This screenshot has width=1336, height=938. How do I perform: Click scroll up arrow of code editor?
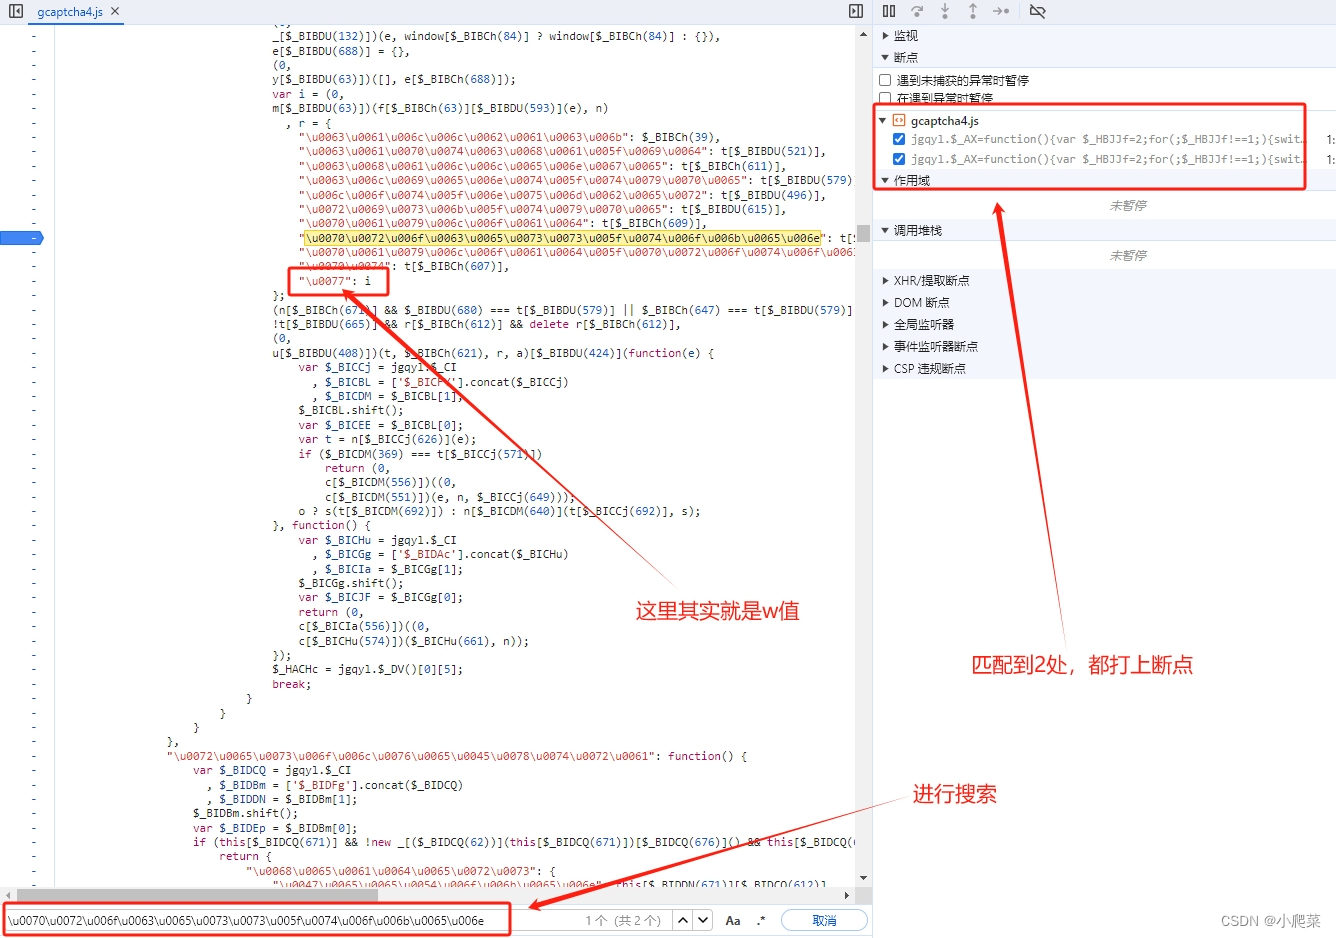863,34
